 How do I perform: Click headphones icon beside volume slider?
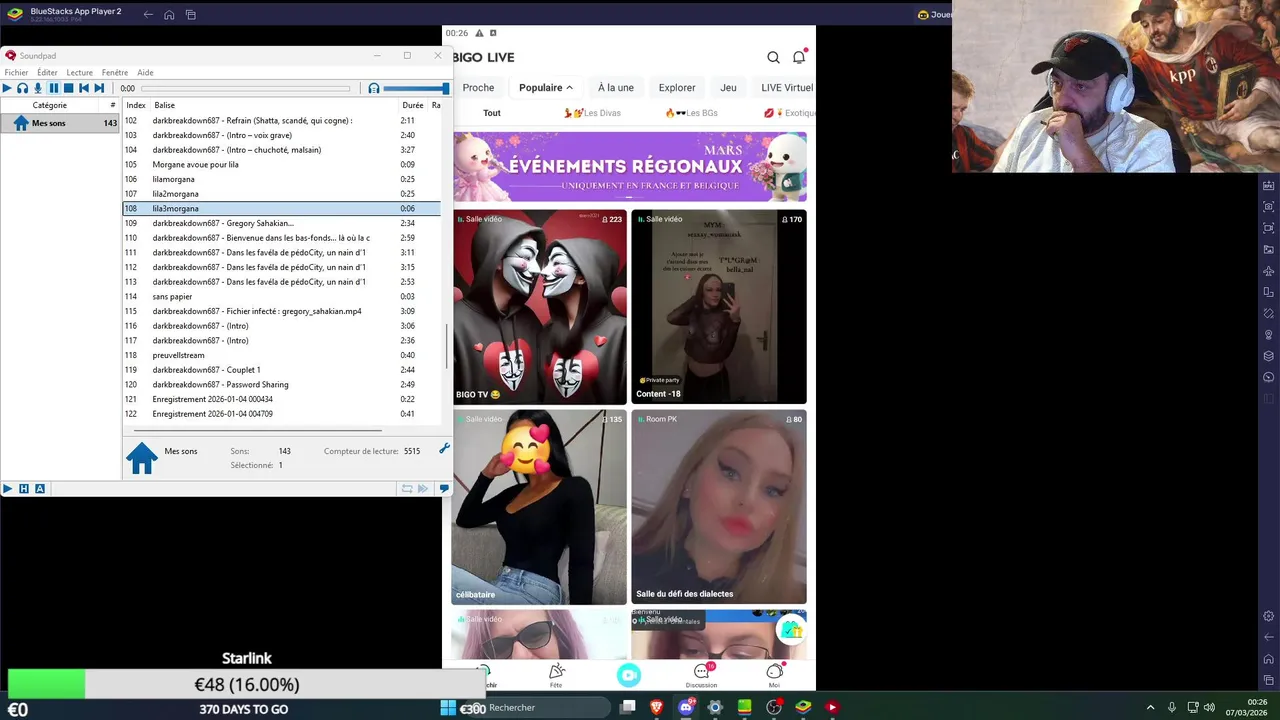(374, 88)
